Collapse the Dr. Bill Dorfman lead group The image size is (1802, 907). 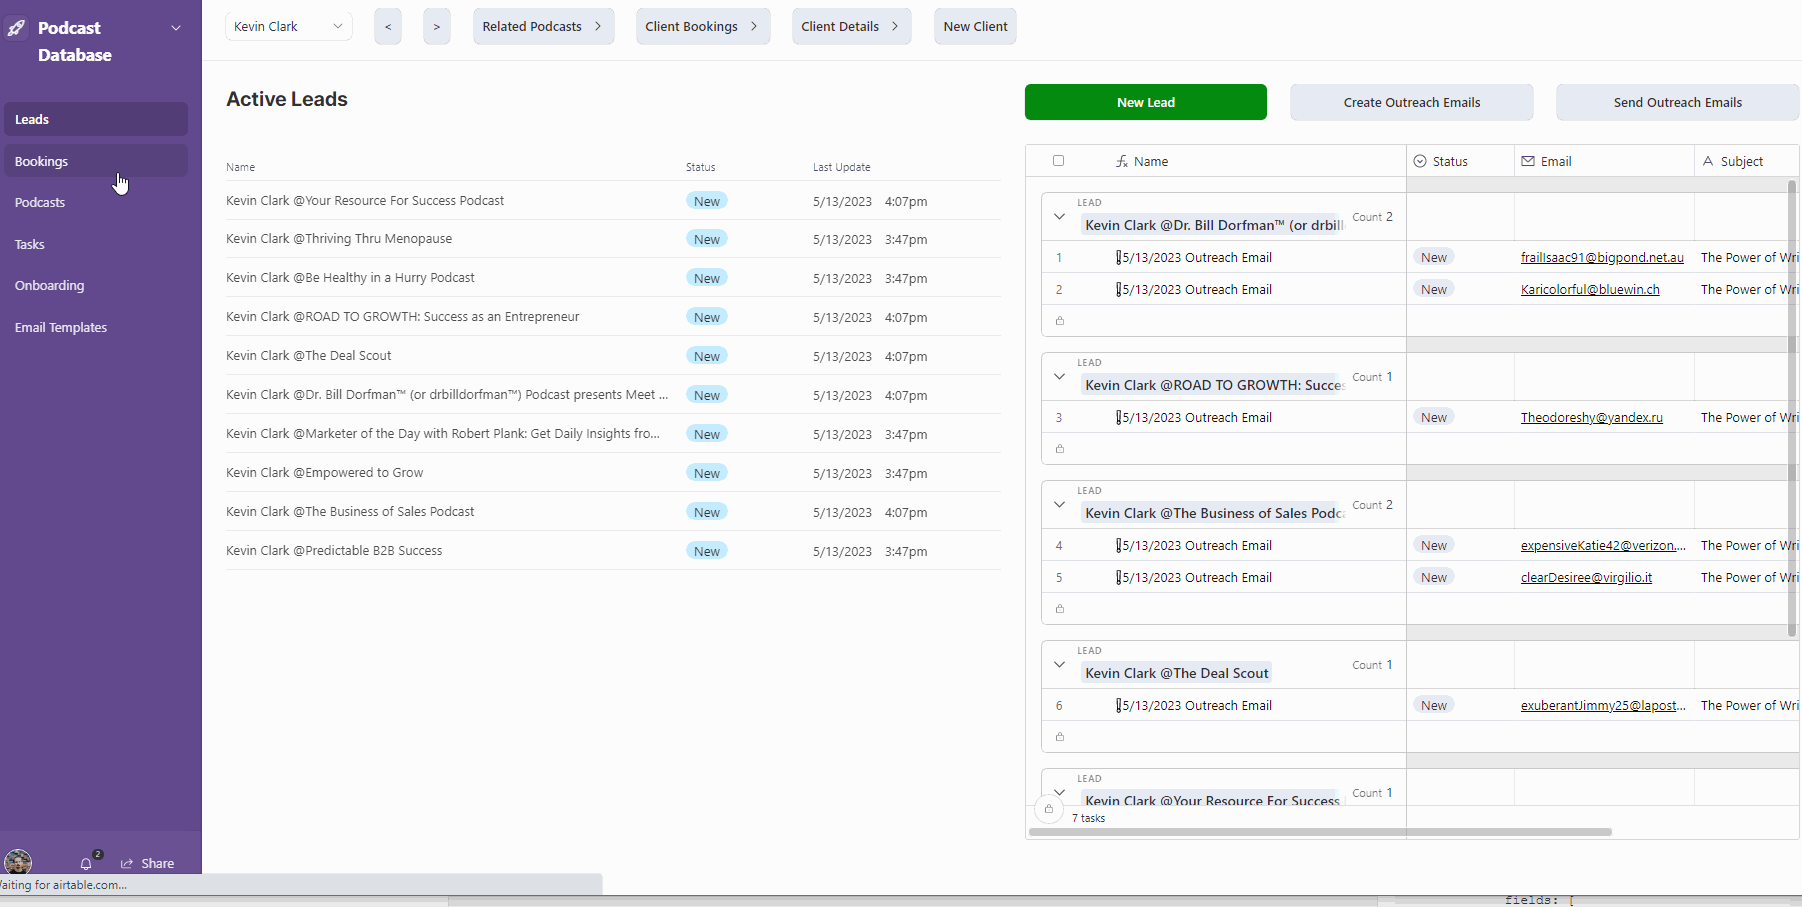point(1059,217)
